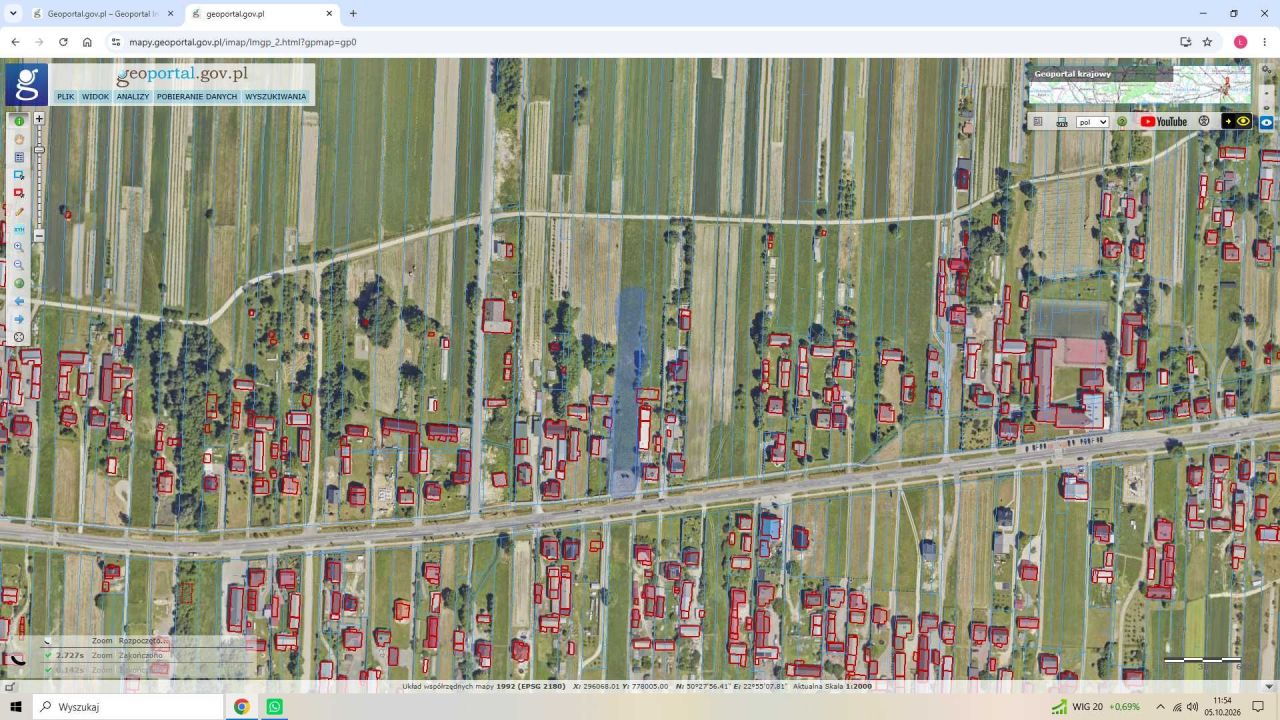
Task: Click the green help question mark icon
Action: (1122, 122)
